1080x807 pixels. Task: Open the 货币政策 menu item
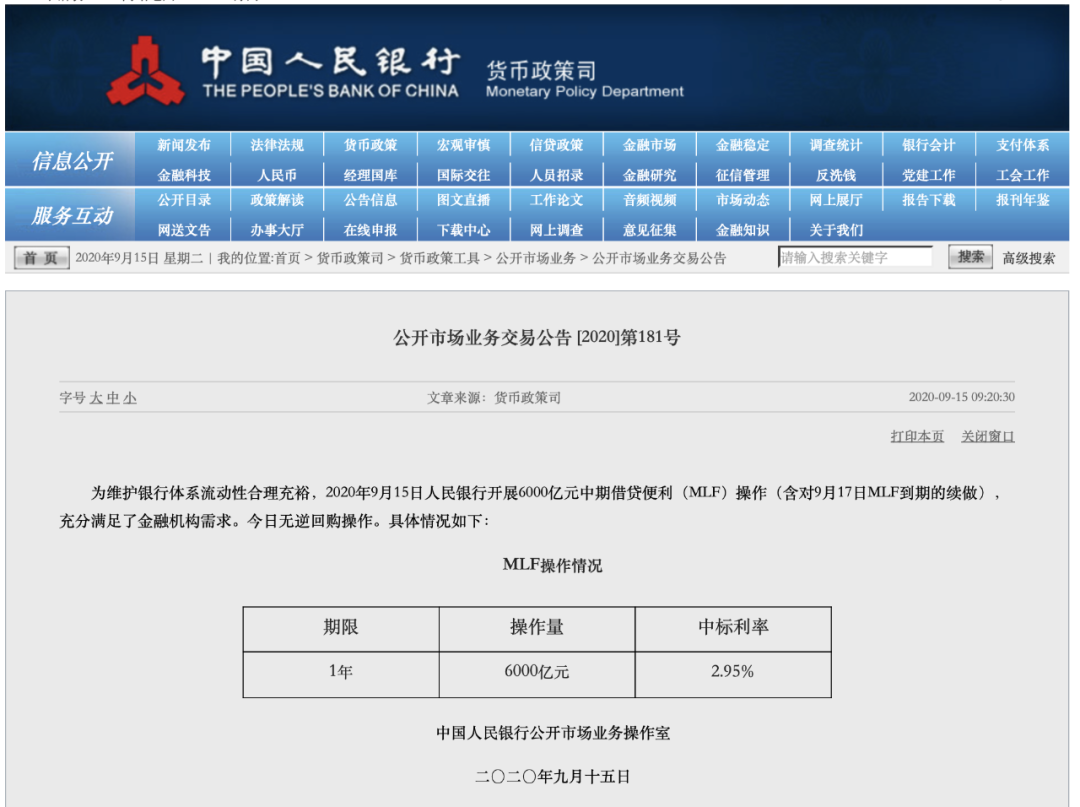pos(370,145)
